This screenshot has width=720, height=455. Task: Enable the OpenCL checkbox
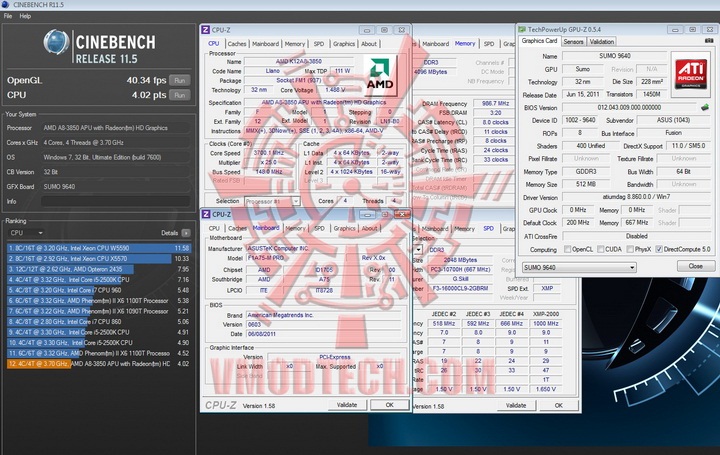568,249
